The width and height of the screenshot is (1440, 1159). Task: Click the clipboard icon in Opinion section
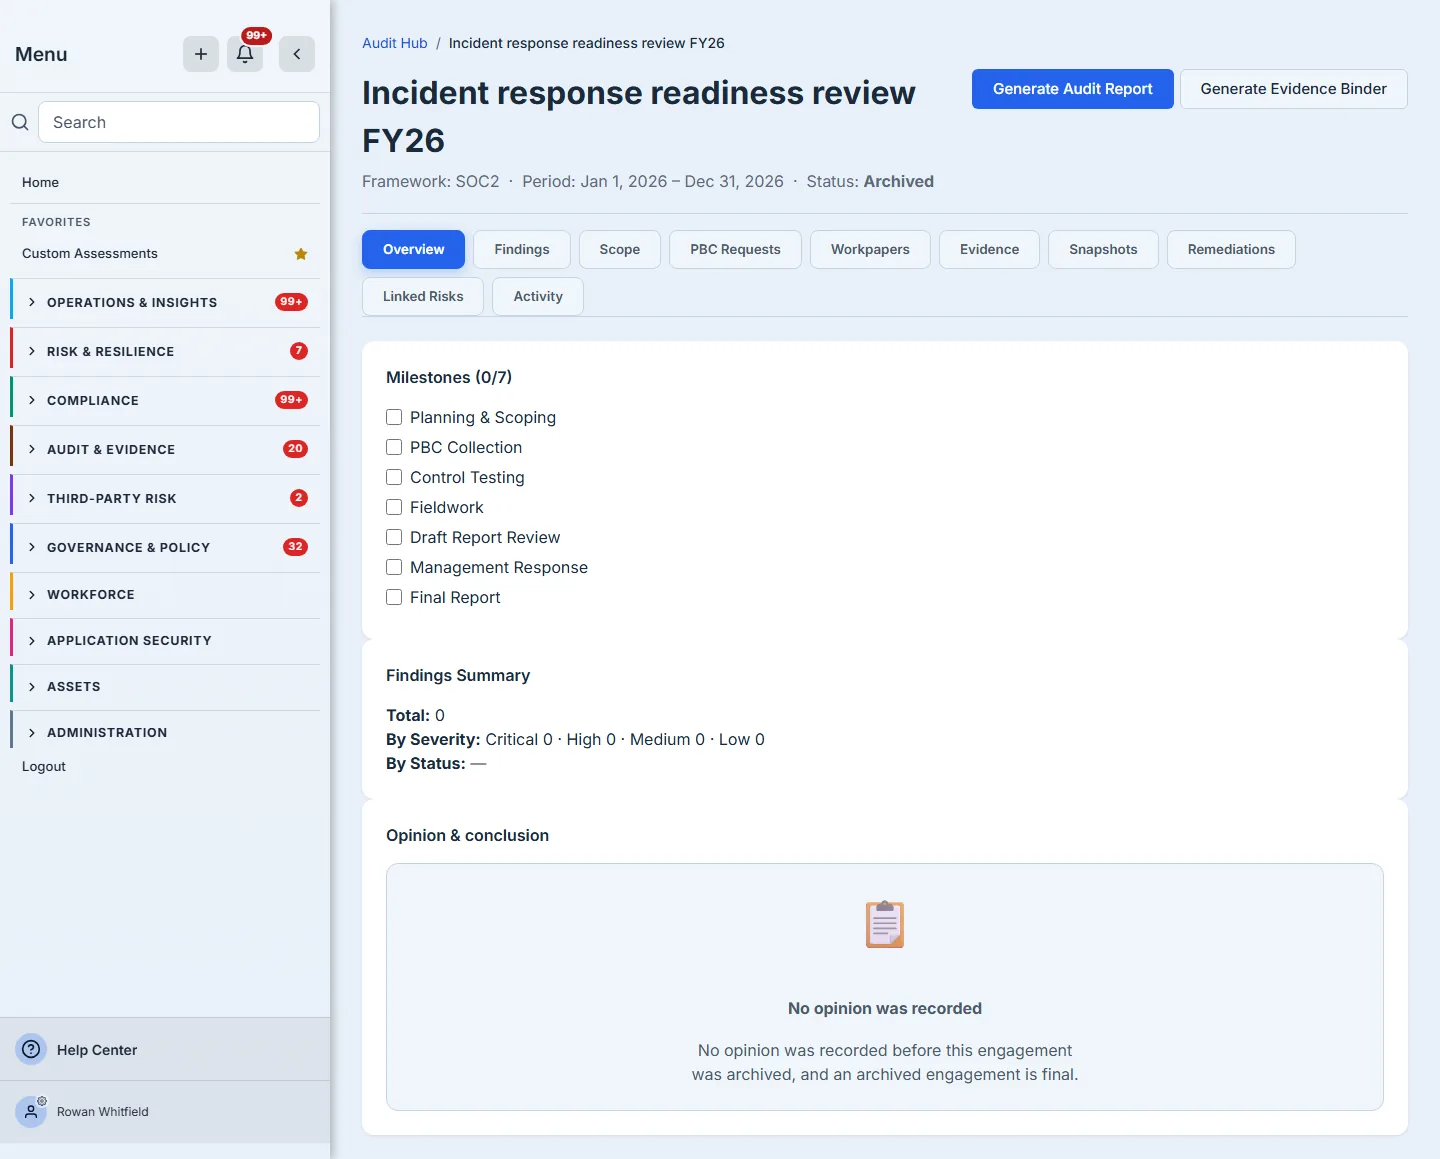point(885,924)
